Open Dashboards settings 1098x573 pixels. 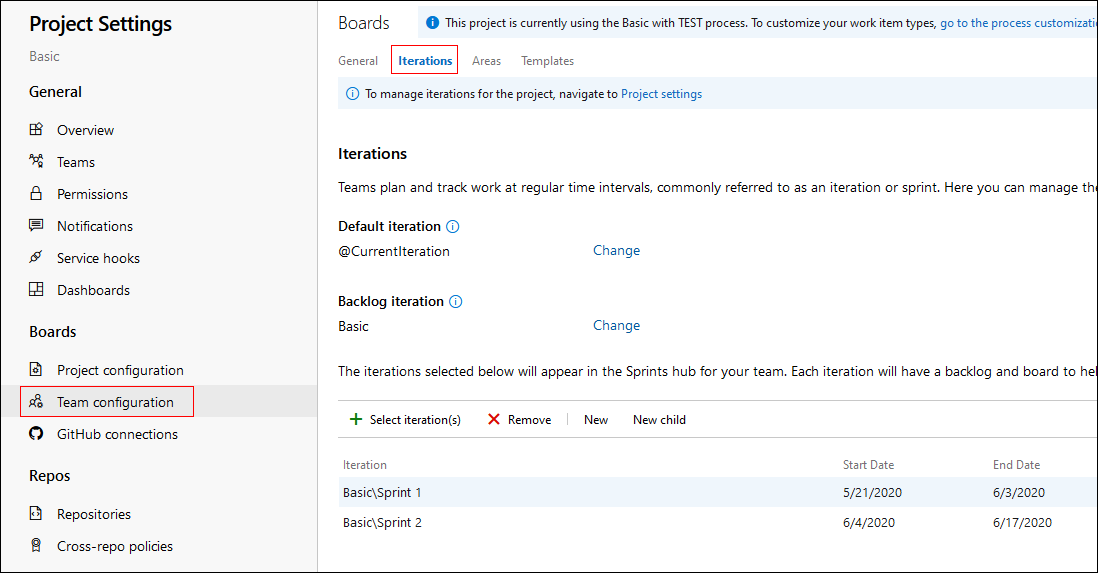click(93, 290)
